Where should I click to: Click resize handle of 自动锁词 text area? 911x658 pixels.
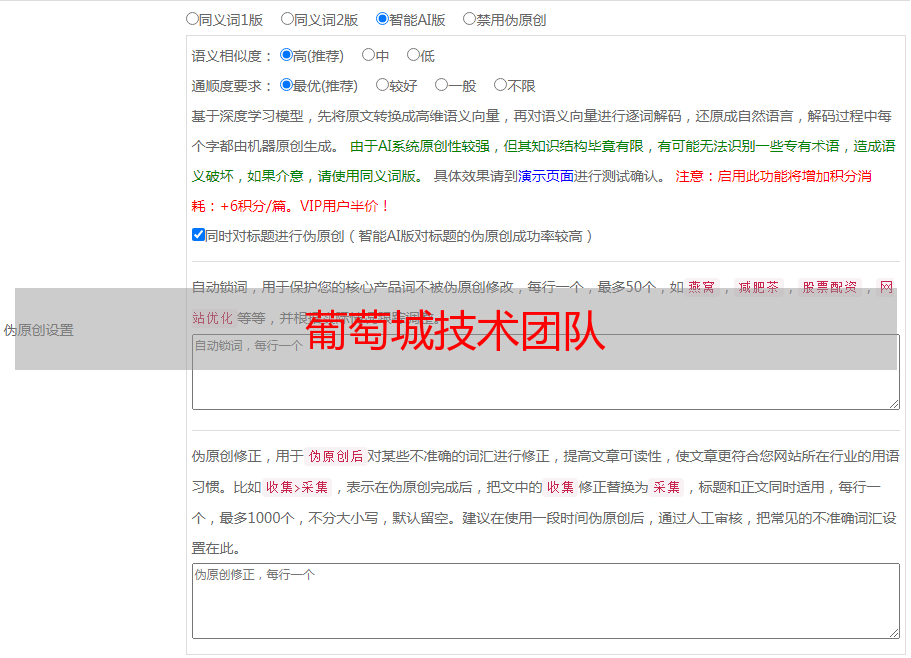(x=894, y=404)
